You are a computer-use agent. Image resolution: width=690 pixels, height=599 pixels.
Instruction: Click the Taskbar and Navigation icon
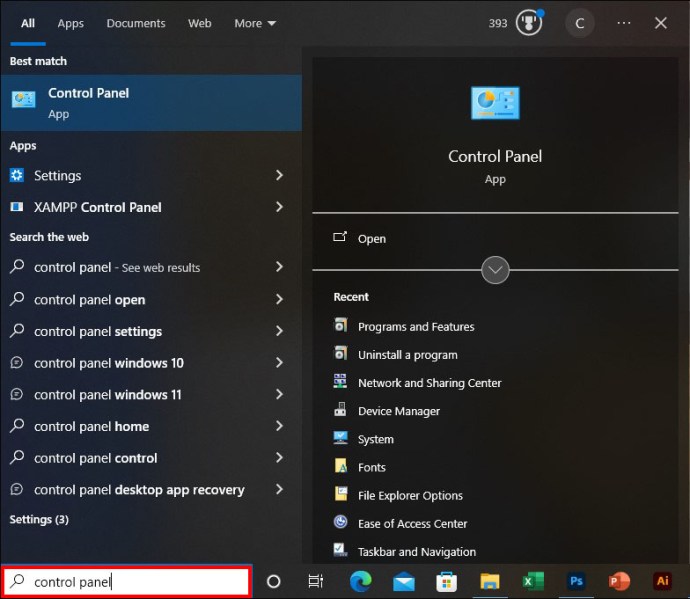pos(341,550)
